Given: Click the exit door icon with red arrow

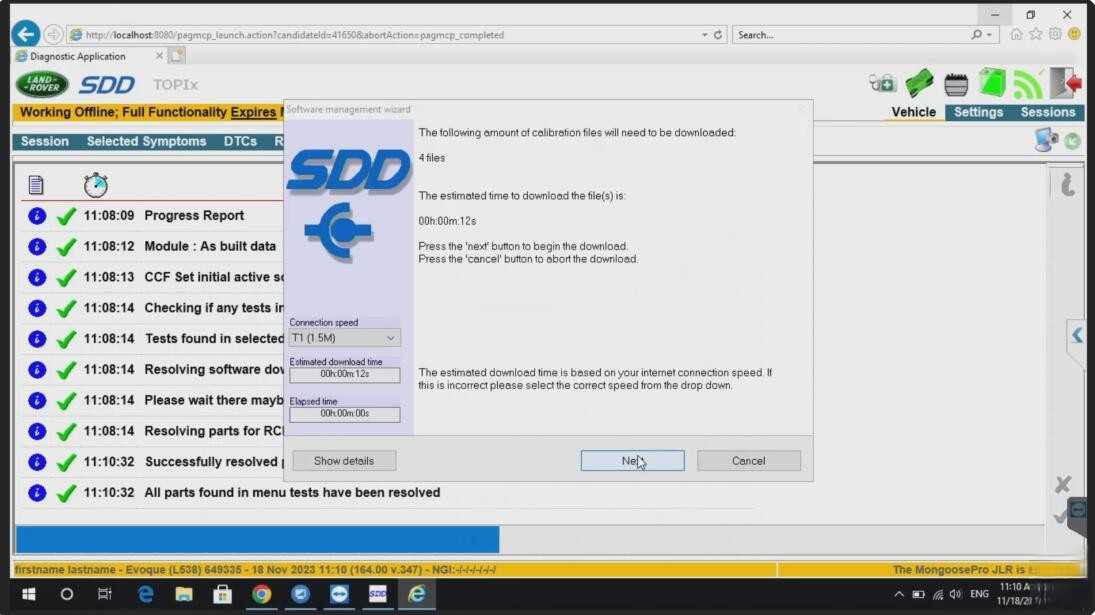Looking at the screenshot, I should coord(1066,83).
